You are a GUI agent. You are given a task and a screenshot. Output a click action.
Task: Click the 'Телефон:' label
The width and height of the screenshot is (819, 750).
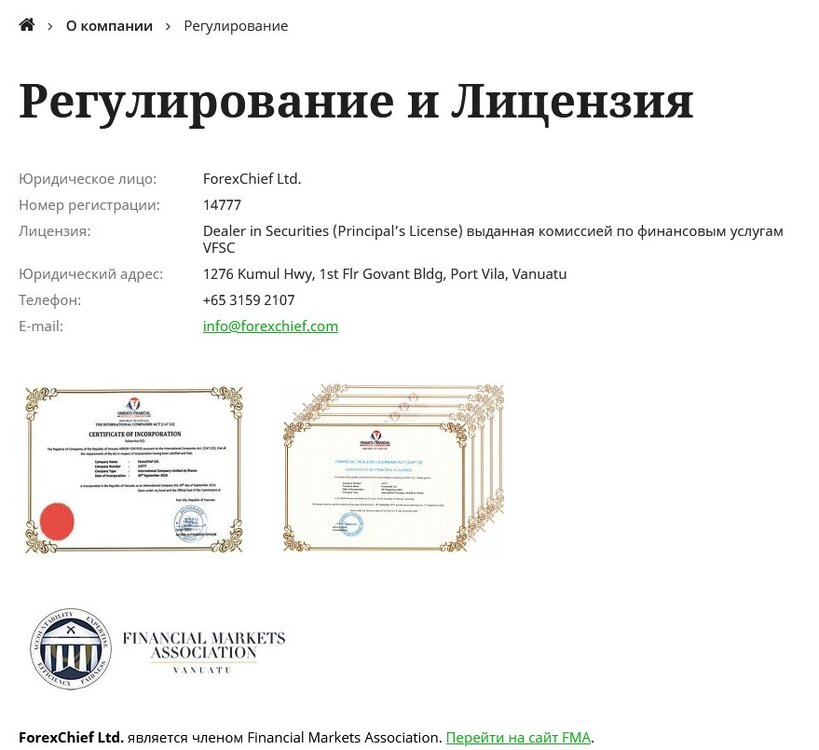tap(50, 300)
